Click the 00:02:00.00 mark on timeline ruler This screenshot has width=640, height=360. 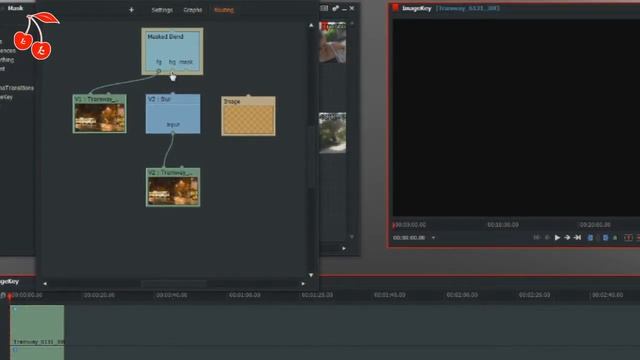462,295
